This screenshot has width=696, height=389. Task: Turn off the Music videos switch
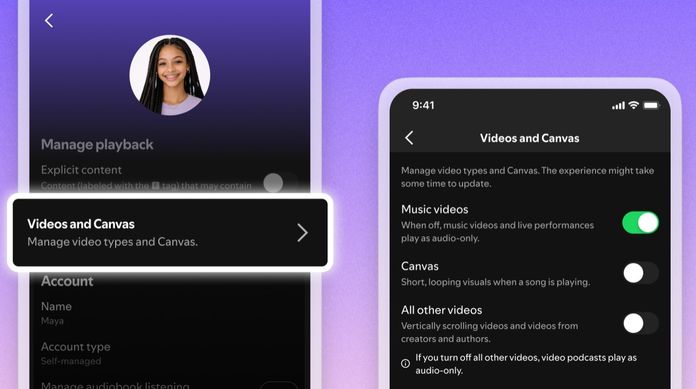(x=640, y=222)
